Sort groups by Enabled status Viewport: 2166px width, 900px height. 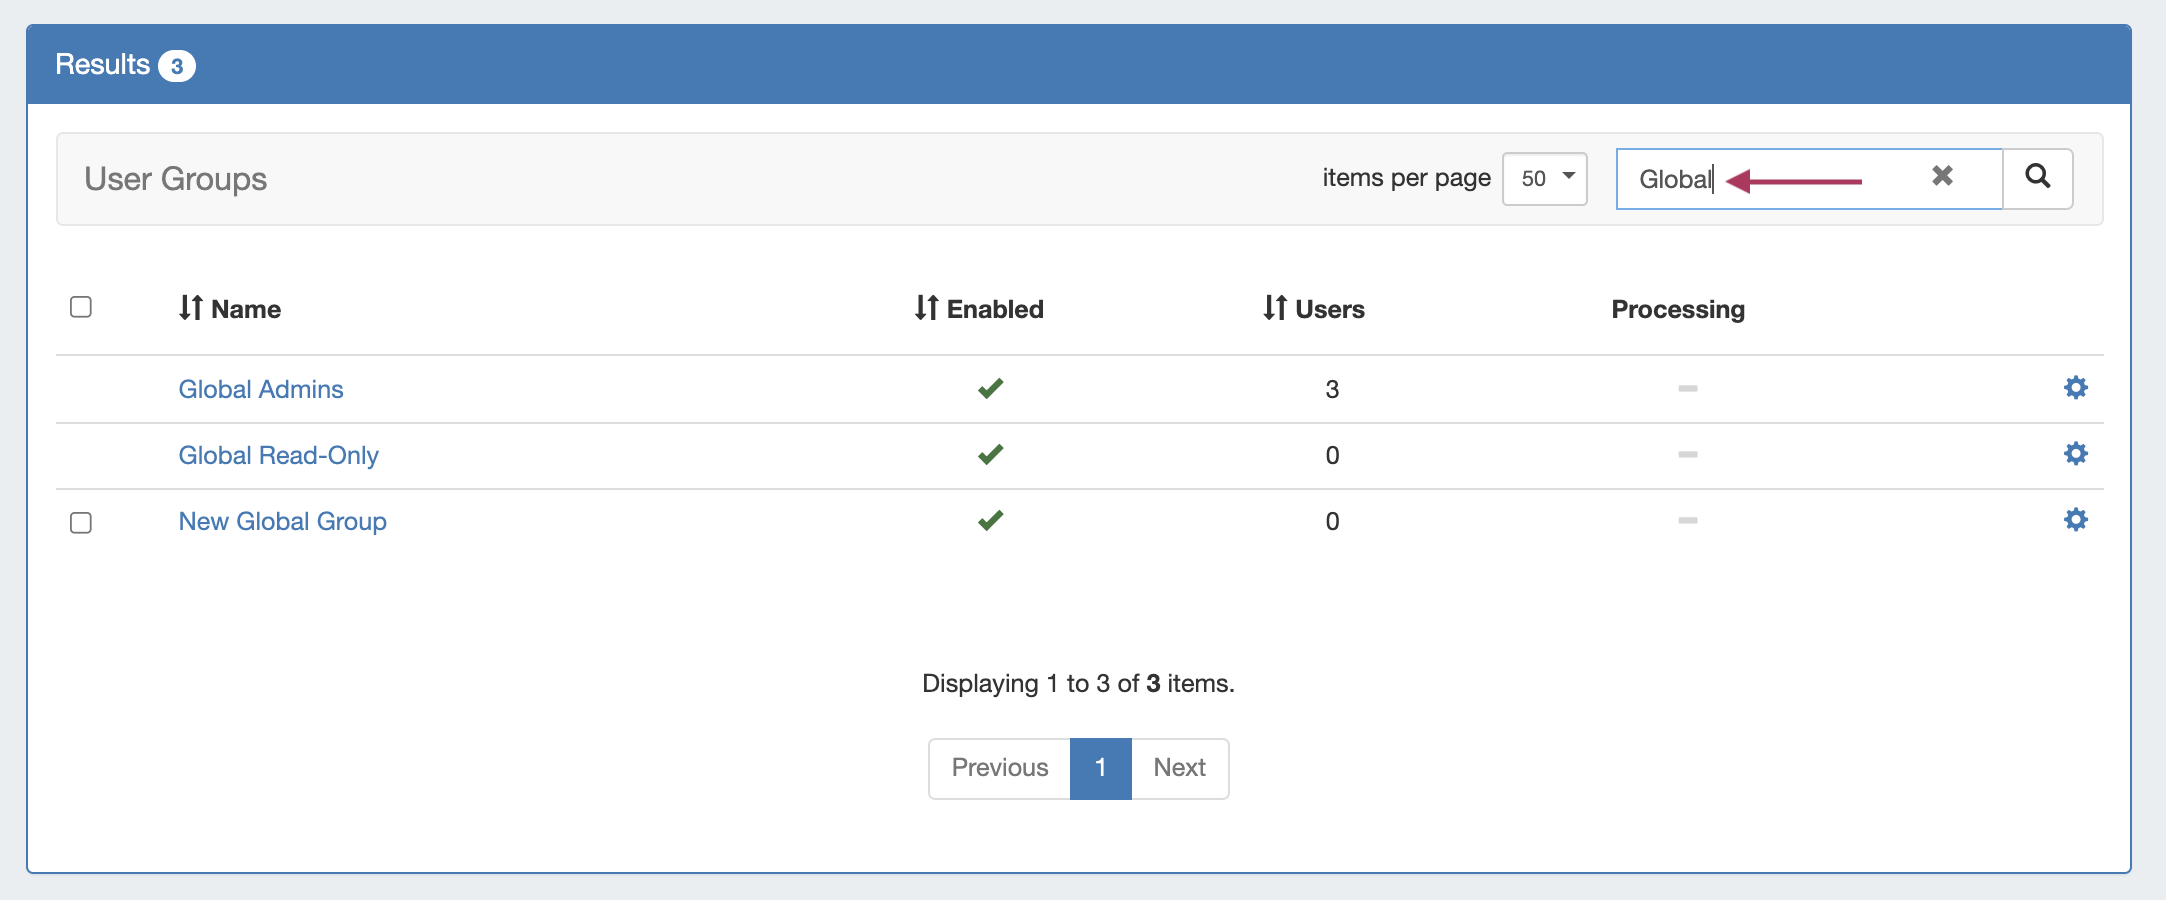coord(979,309)
